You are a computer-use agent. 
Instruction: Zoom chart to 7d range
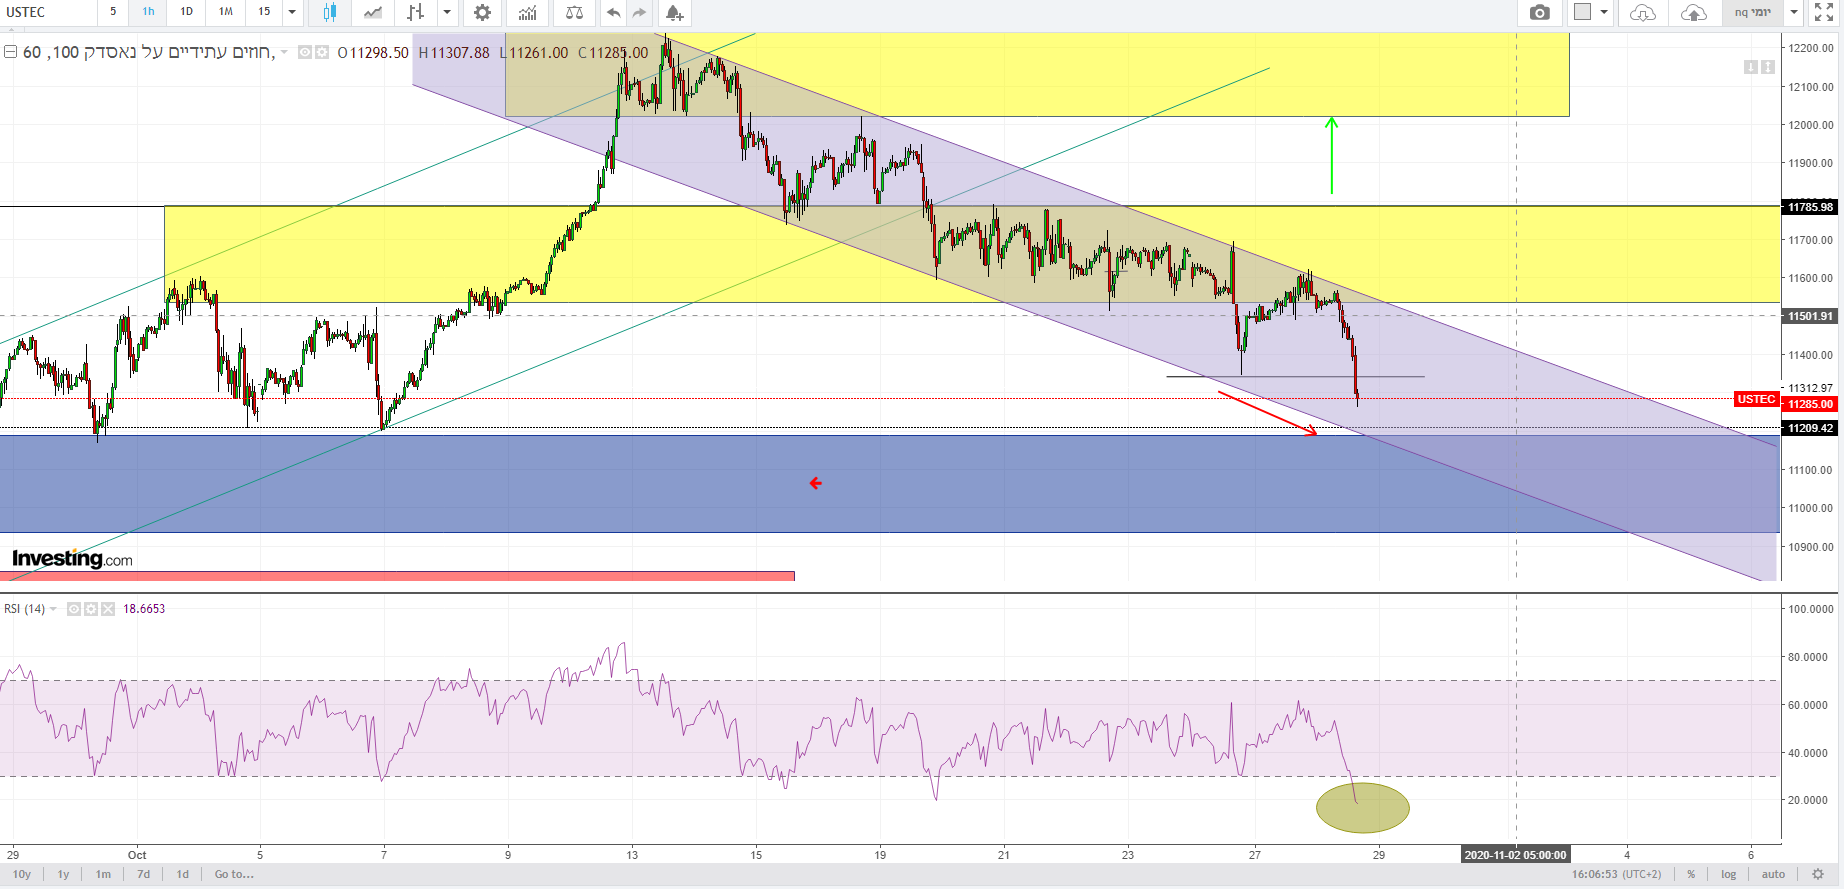[x=144, y=874]
